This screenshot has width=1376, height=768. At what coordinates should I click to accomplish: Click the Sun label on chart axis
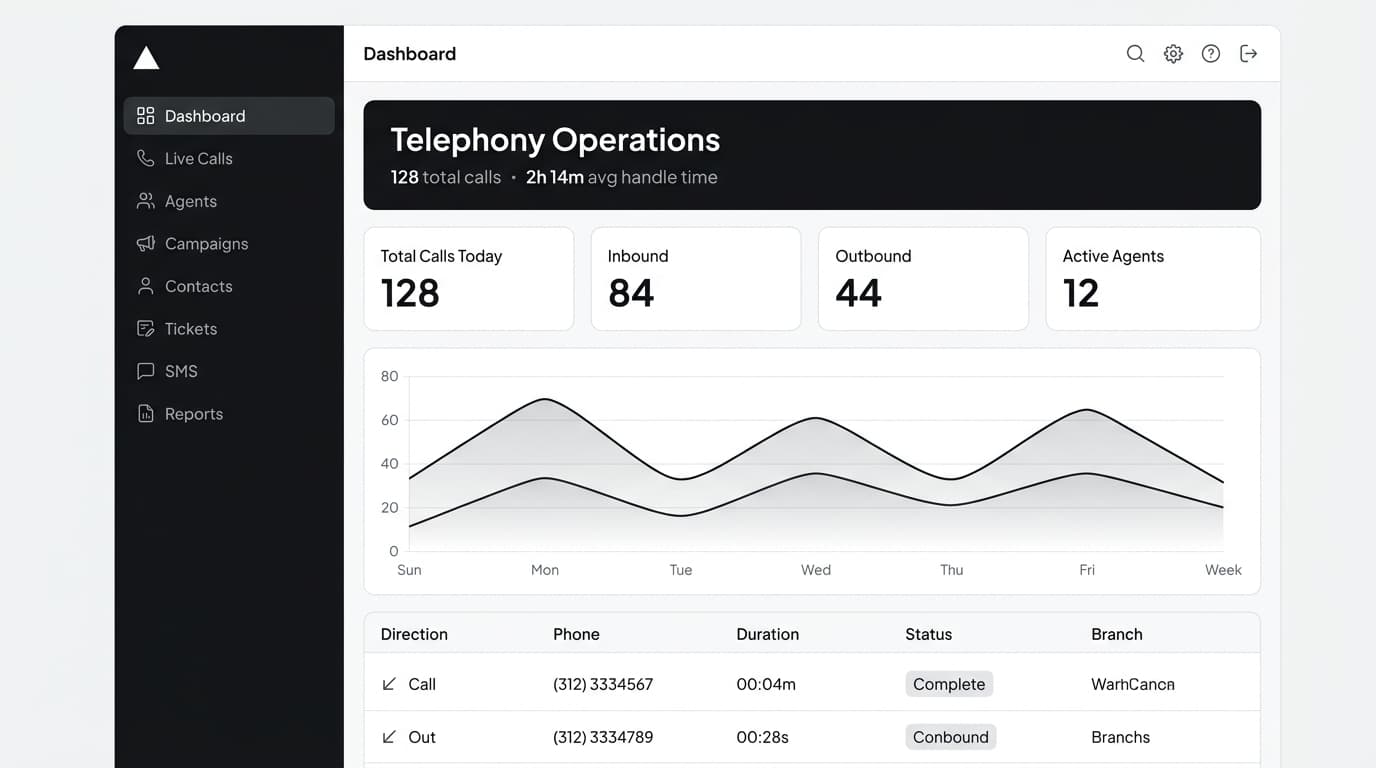click(x=409, y=570)
